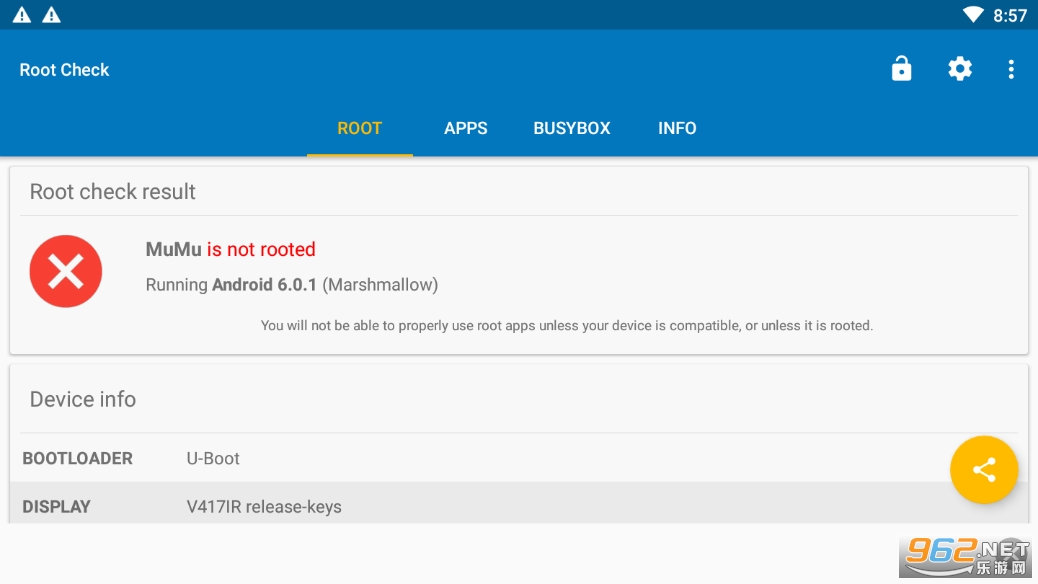Screen dimensions: 1038x584
Task: Tap the Root check result heading
Action: (x=113, y=192)
